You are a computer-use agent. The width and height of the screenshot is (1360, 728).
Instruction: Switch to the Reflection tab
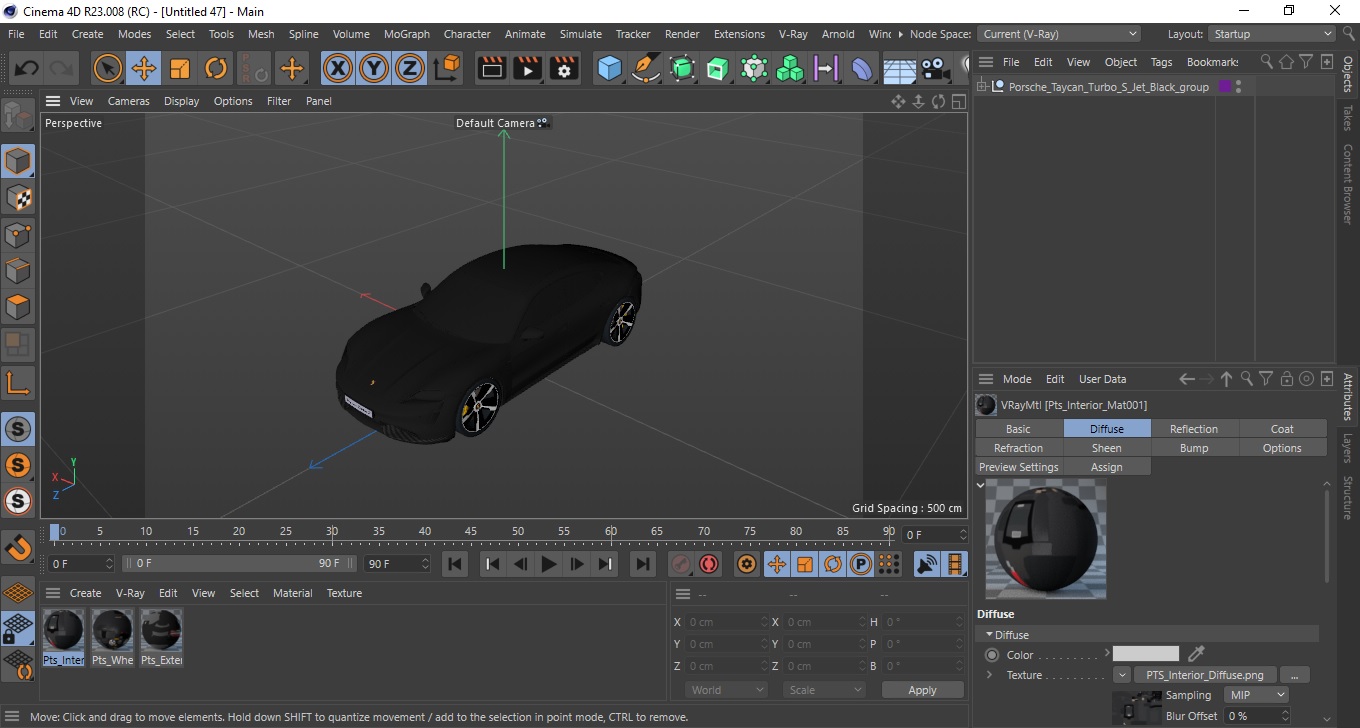pos(1194,429)
